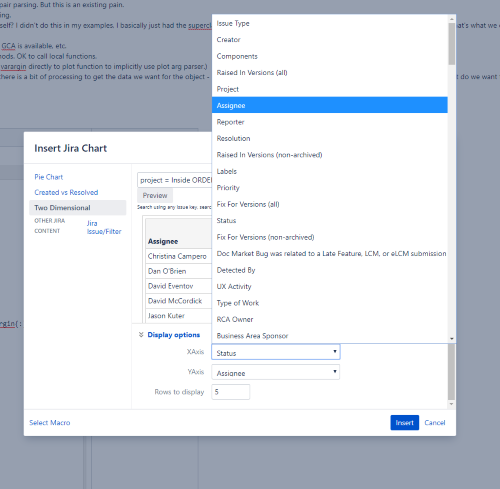Open the XAxis Status dropdown
Image resolution: width=500 pixels, height=489 pixels.
pos(276,352)
